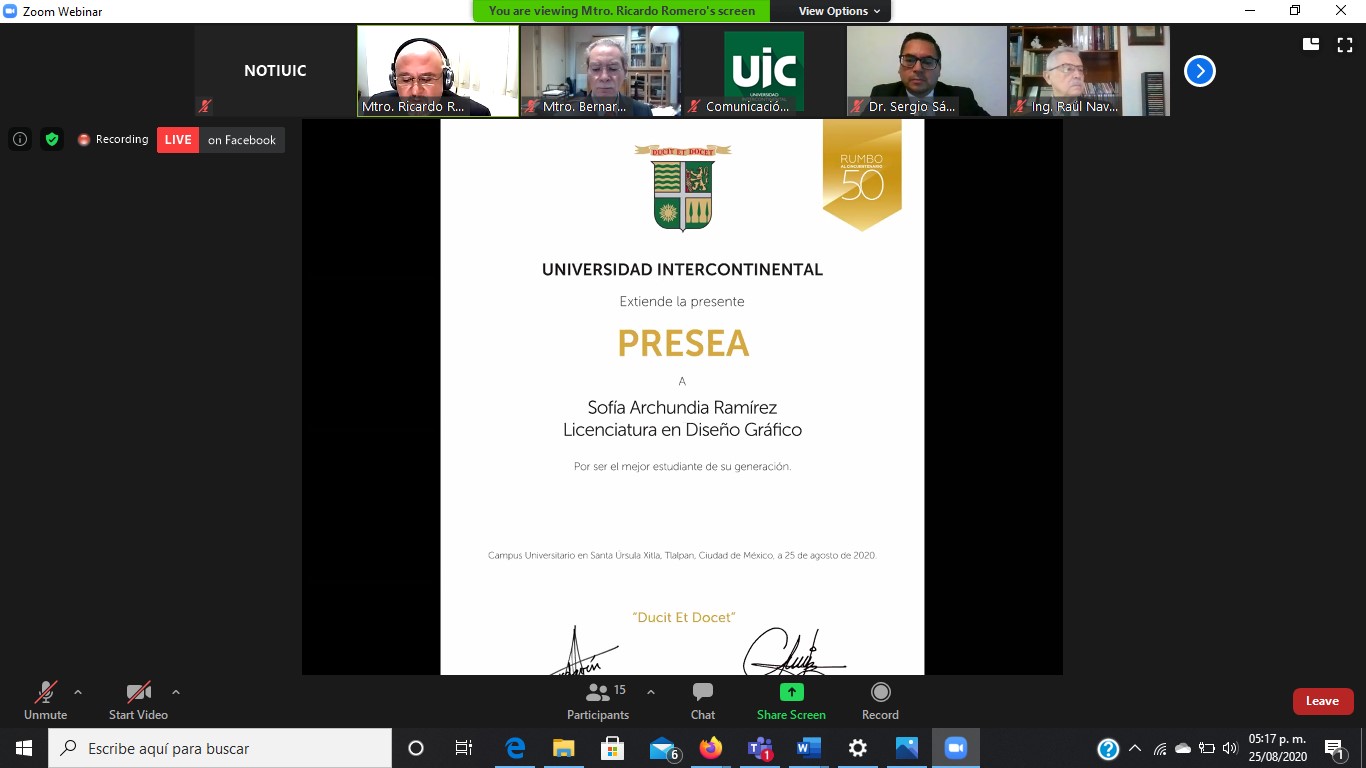The image size is (1366, 768).
Task: Show next page of participant videos
Action: click(1199, 71)
